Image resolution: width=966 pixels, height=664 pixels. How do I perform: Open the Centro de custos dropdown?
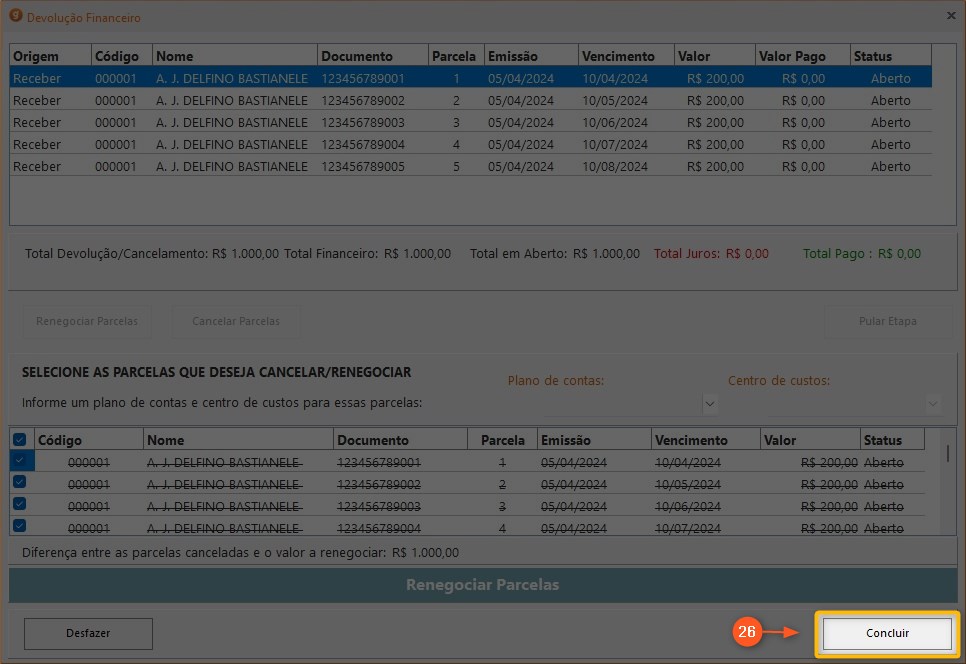[933, 404]
